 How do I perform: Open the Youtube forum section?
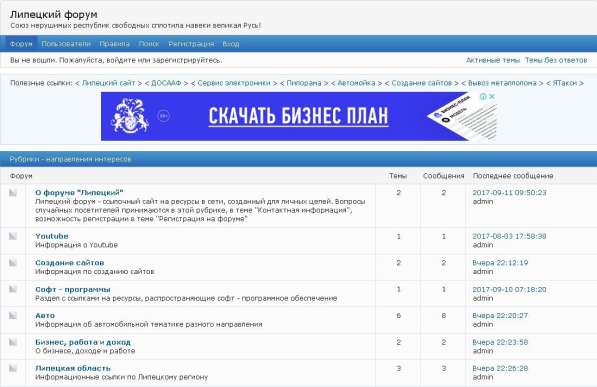tap(52, 236)
